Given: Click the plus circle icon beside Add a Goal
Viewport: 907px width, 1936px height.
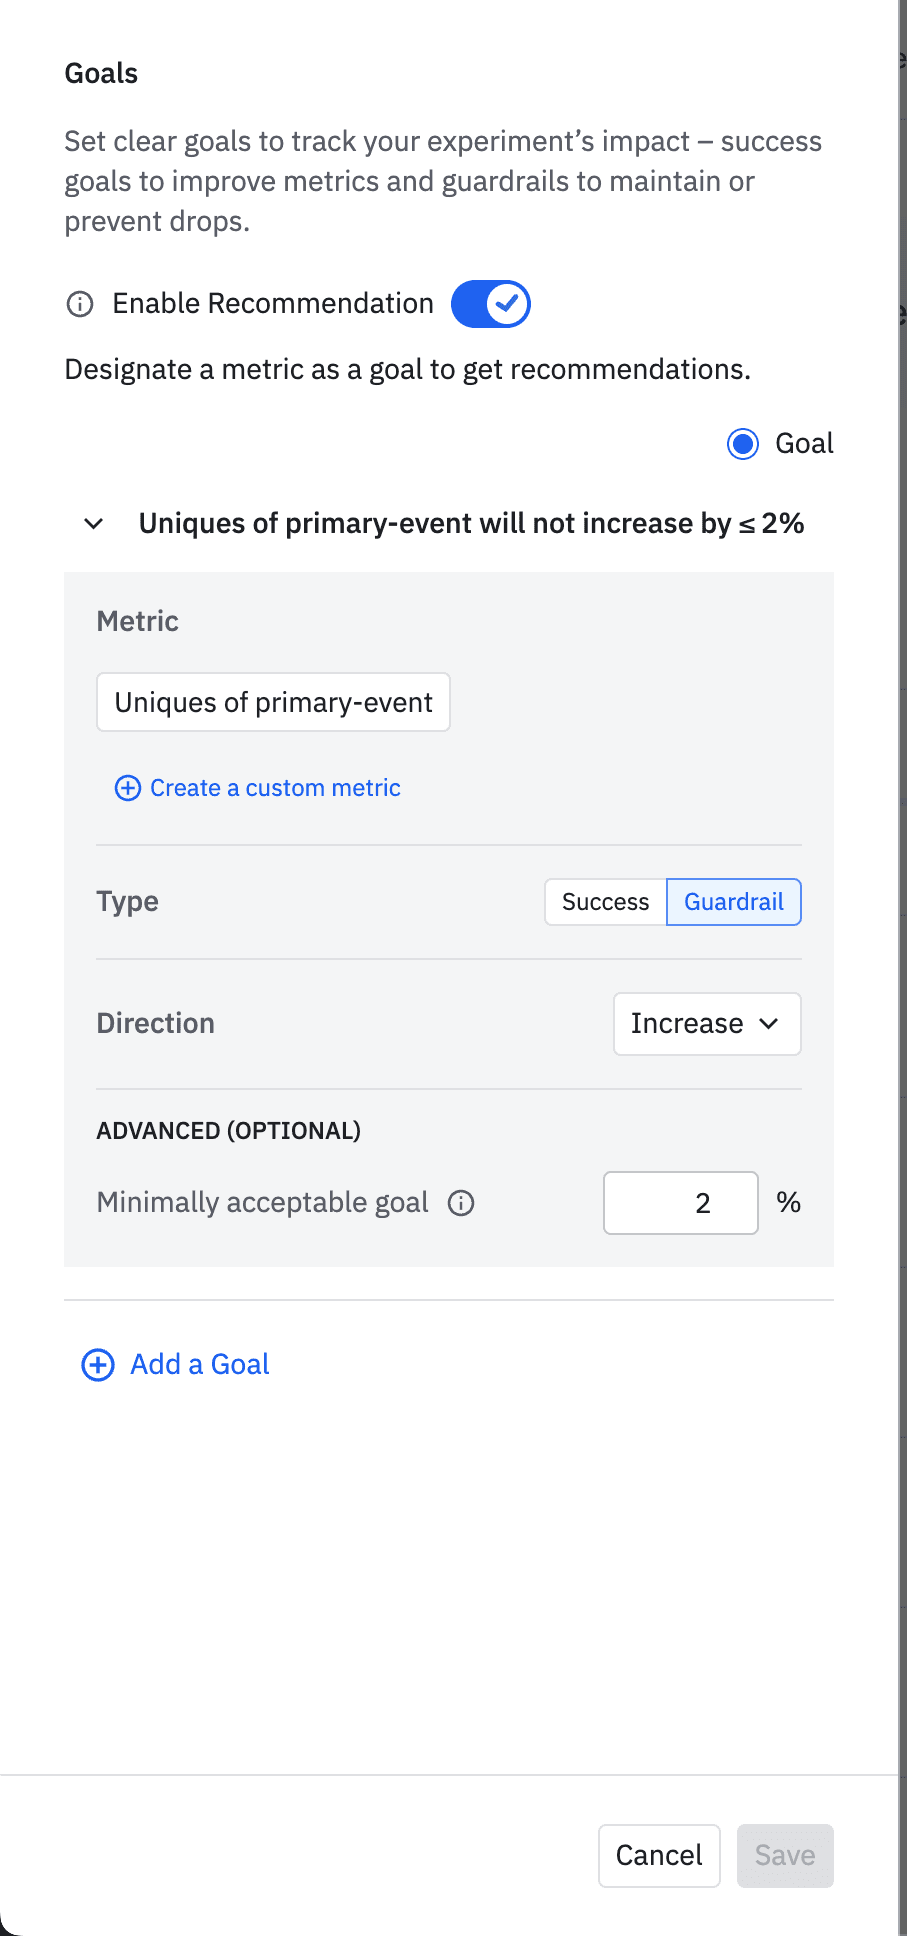Looking at the screenshot, I should pos(98,1365).
